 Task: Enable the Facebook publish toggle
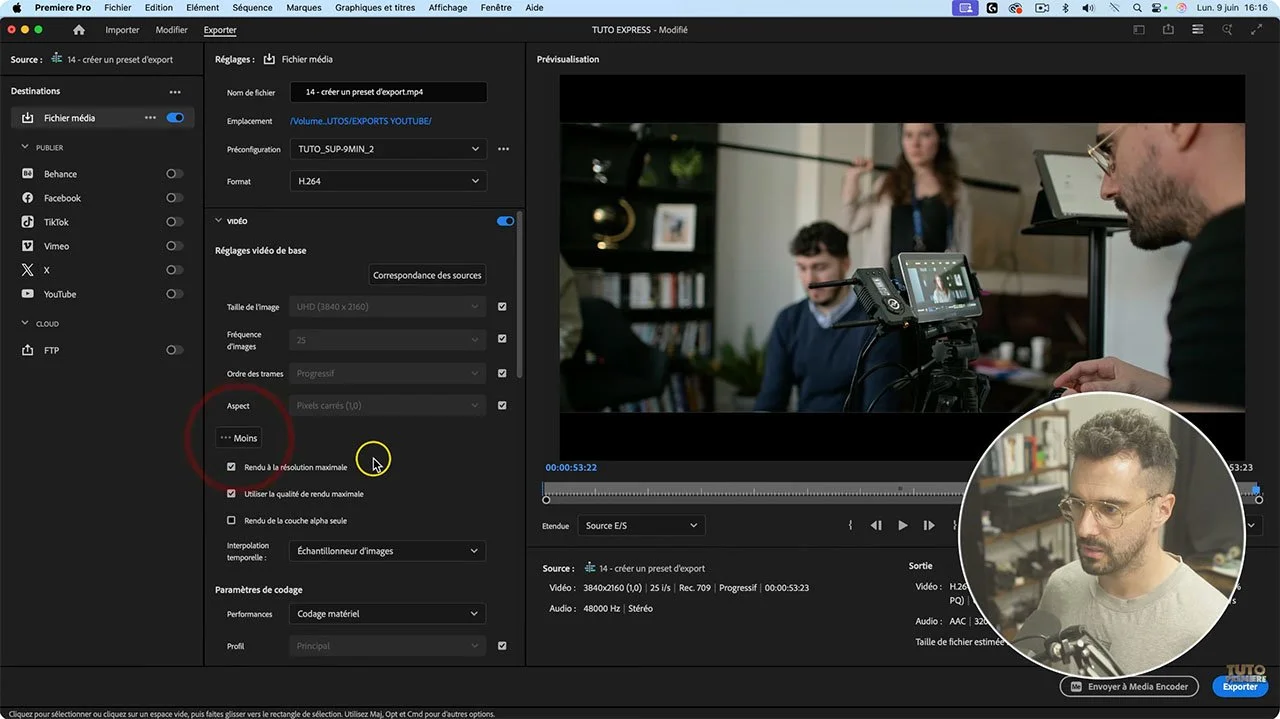[175, 198]
